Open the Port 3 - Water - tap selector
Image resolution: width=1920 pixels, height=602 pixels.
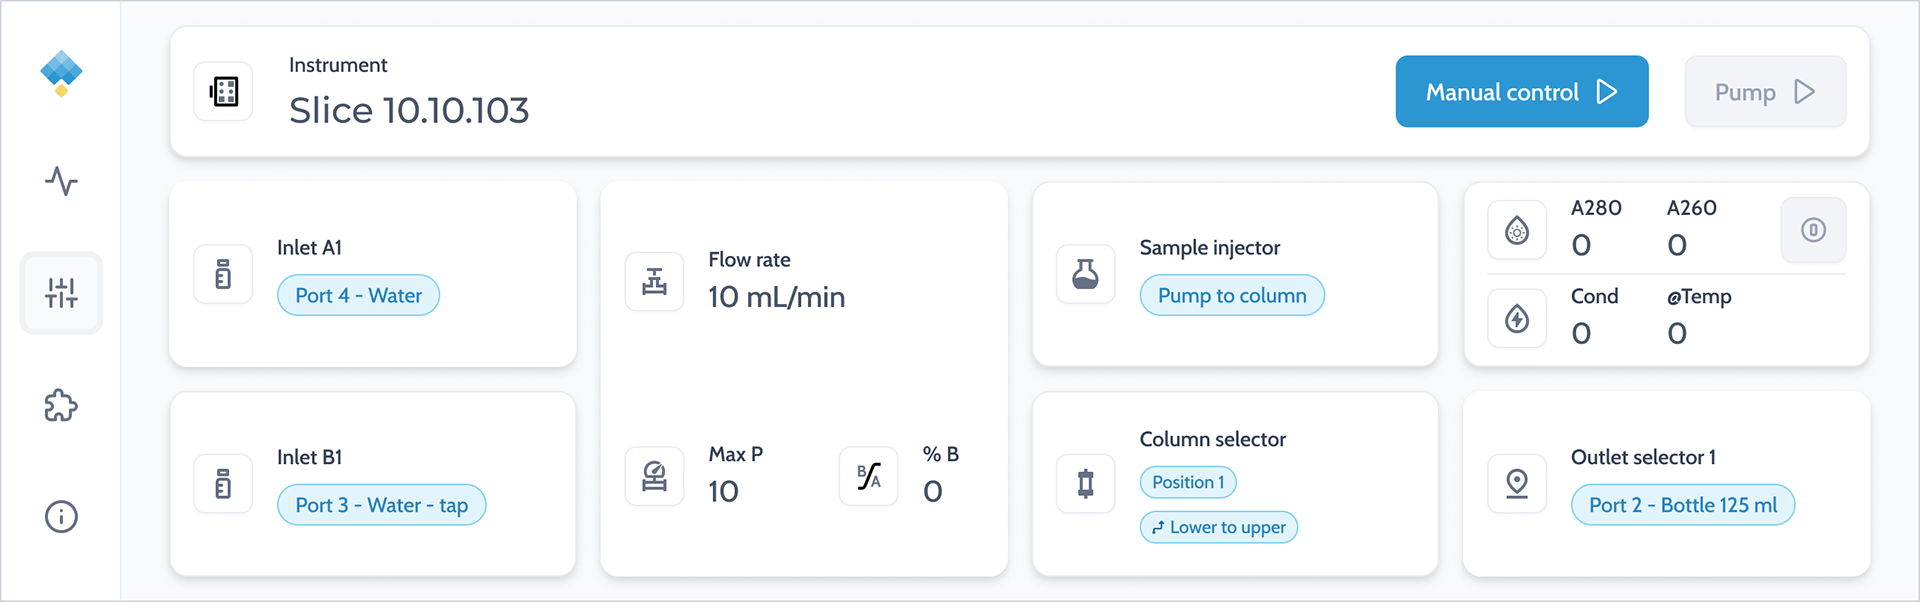[x=381, y=505]
